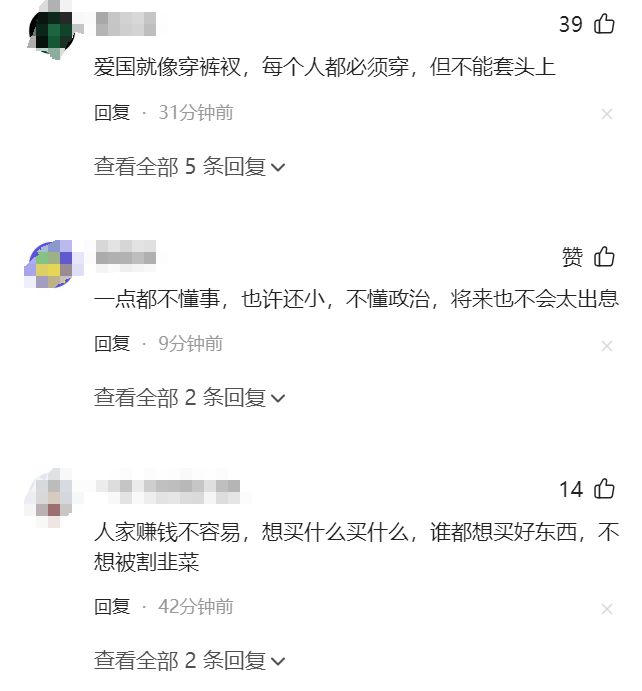Image resolution: width=642 pixels, height=691 pixels.
Task: Open the first commenter's dark green avatar
Action: pyautogui.click(x=54, y=30)
